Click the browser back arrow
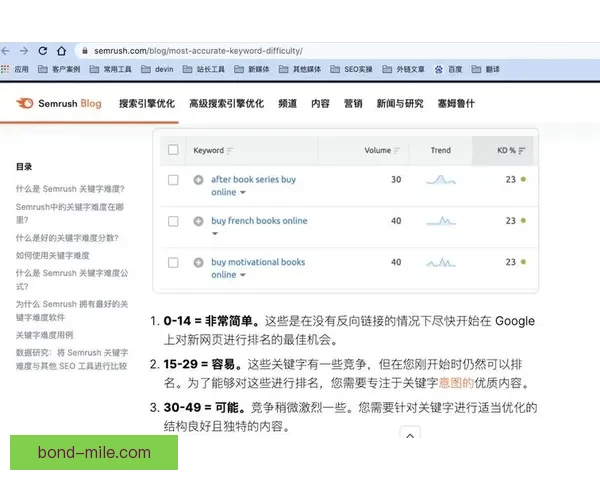The width and height of the screenshot is (600, 480). 5,51
